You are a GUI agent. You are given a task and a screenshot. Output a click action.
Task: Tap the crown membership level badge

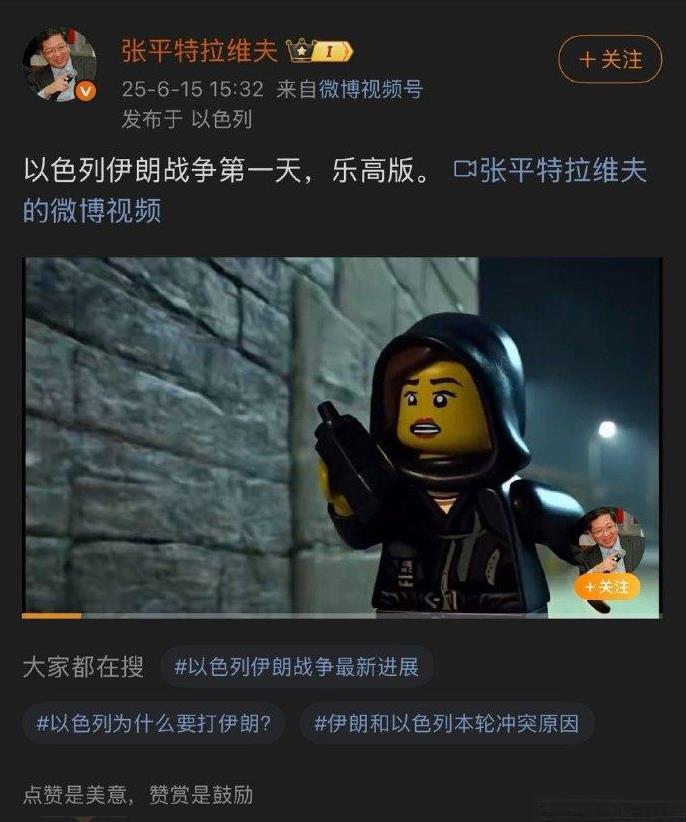(x=320, y=51)
